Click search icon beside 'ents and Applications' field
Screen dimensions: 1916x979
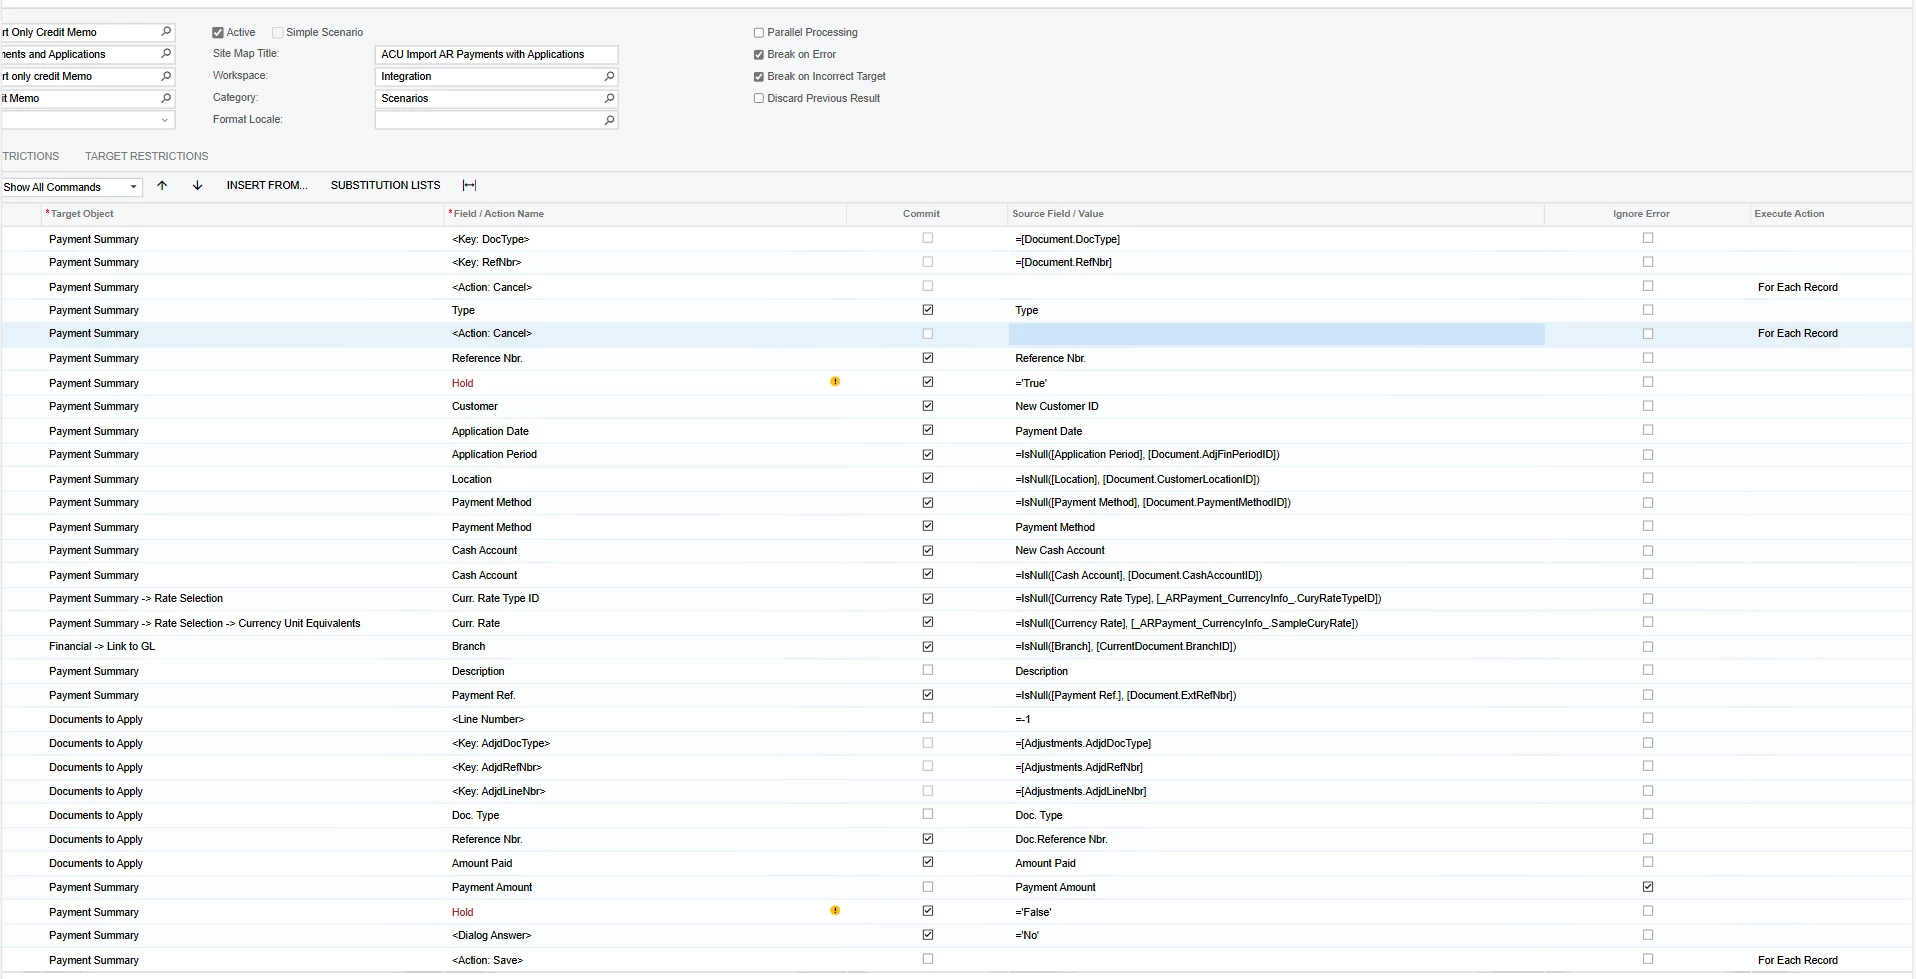(x=166, y=54)
